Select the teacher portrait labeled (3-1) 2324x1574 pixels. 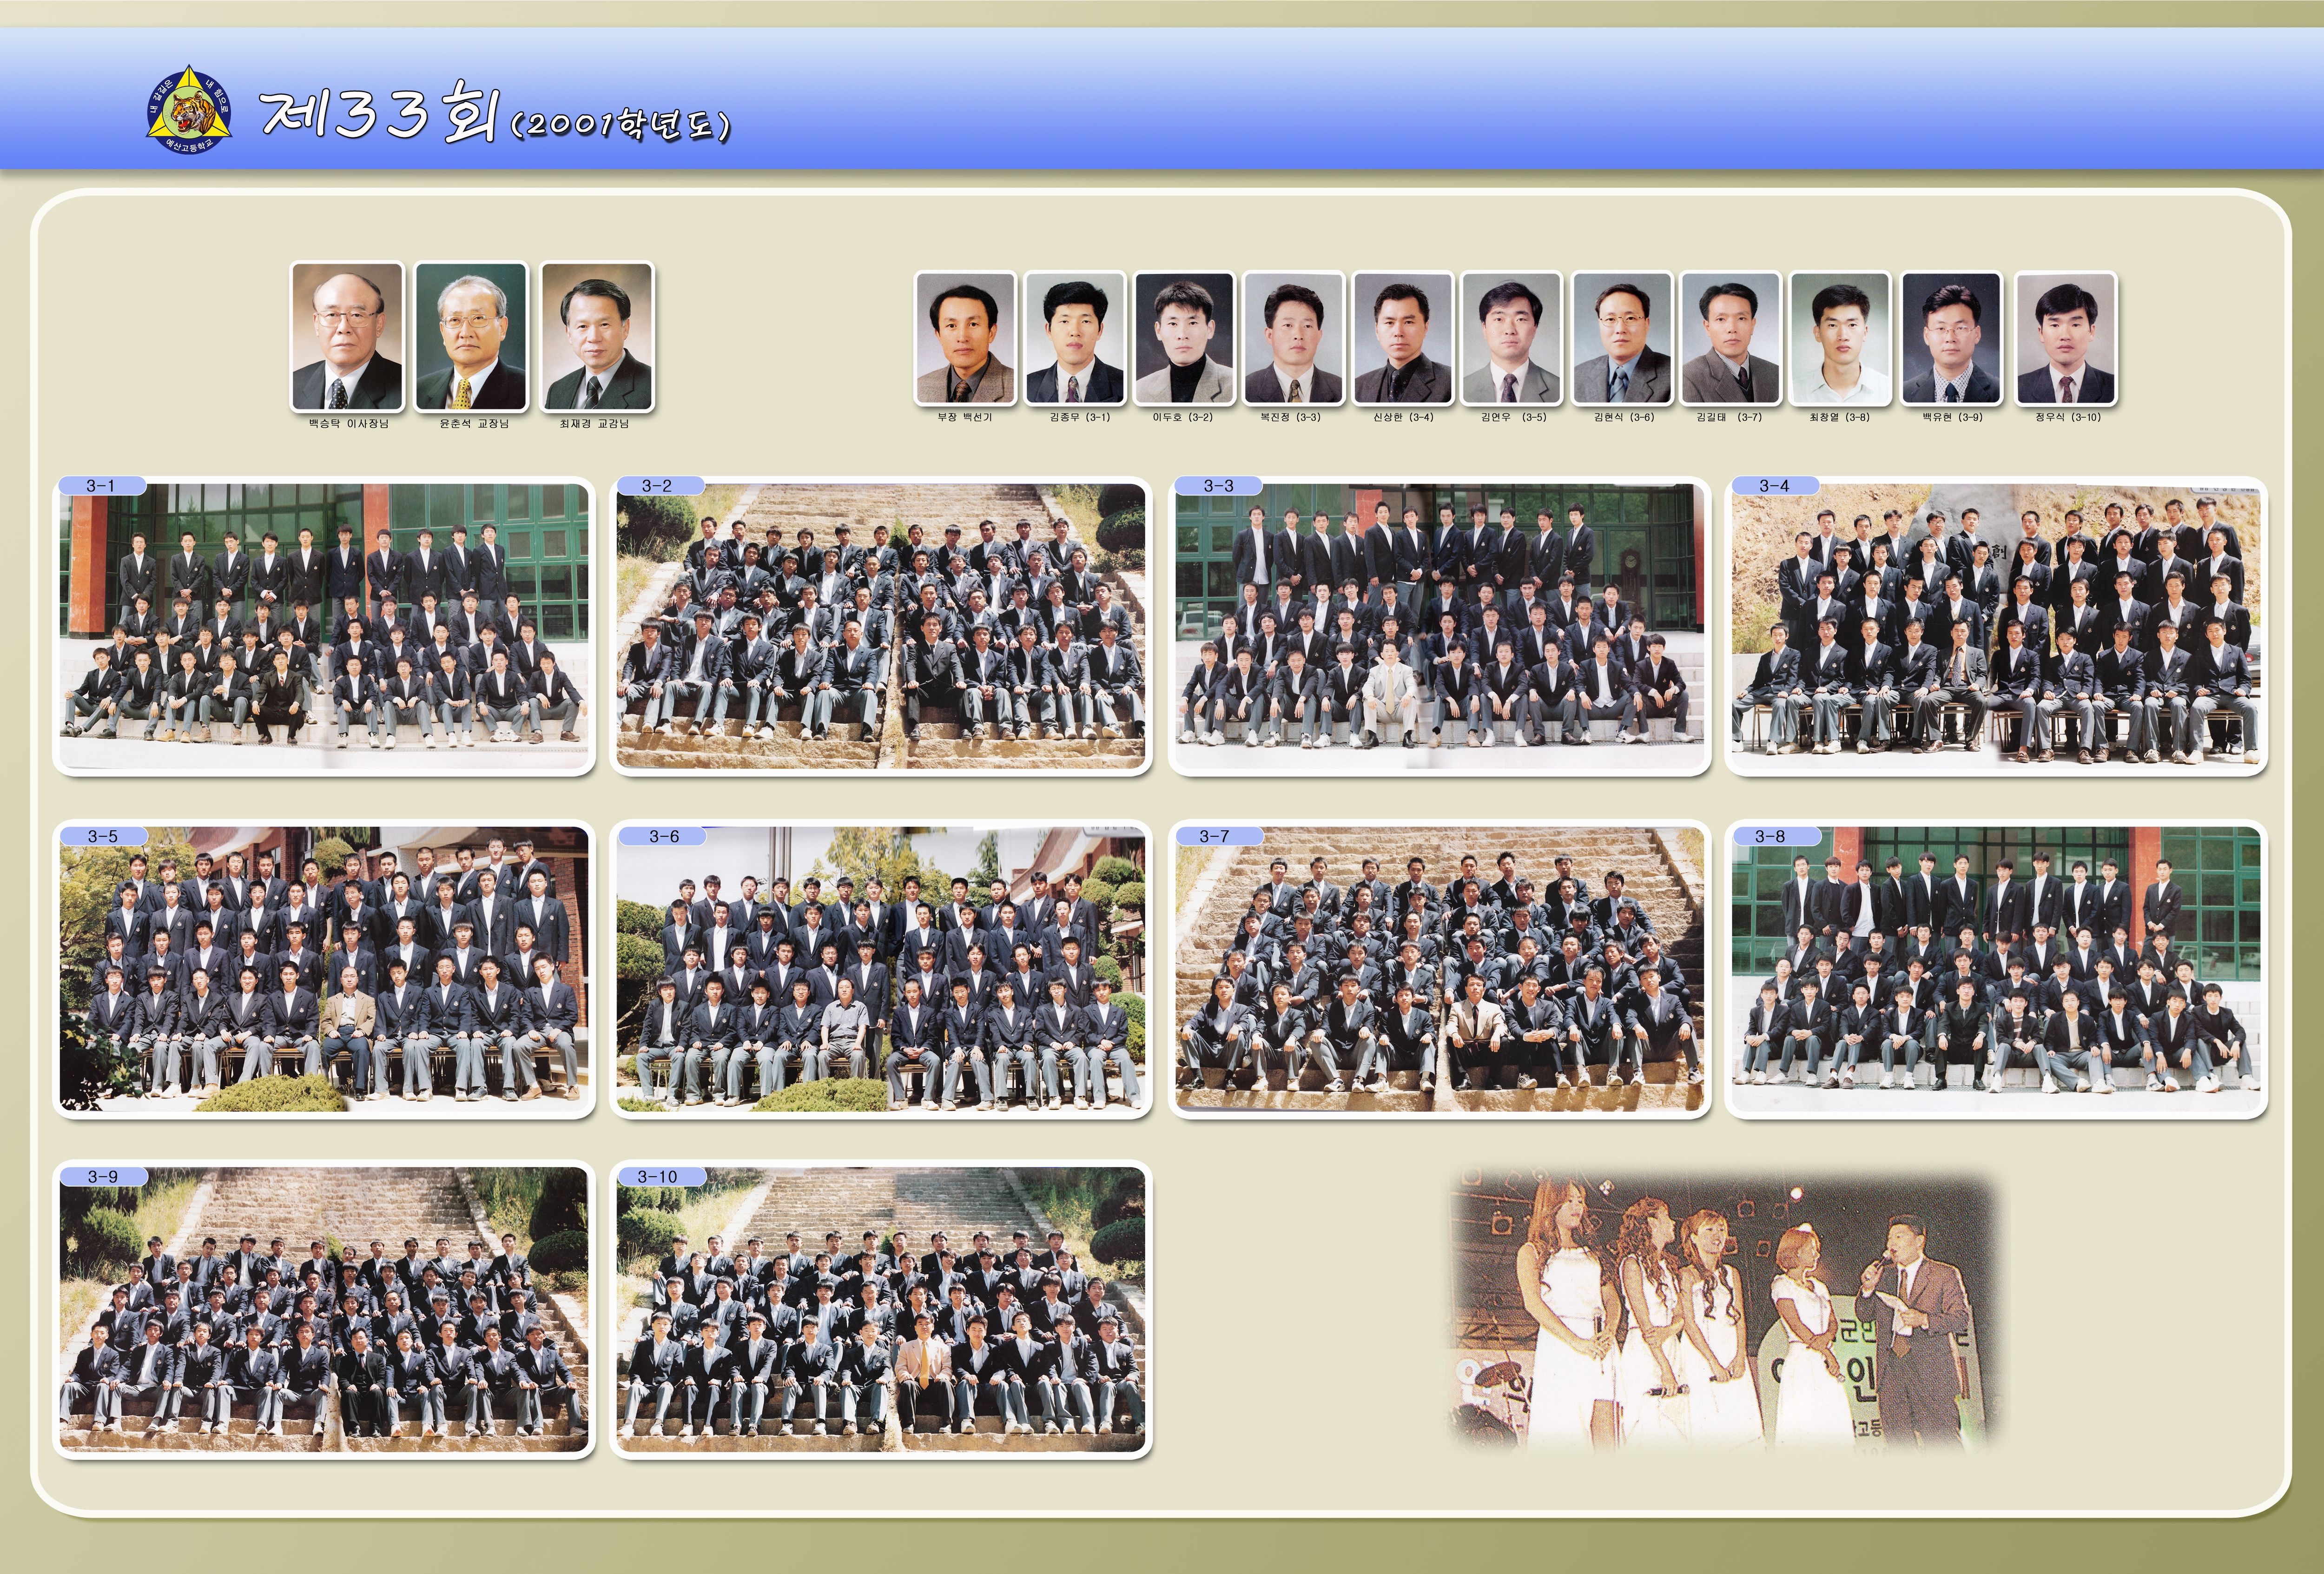coord(1075,338)
